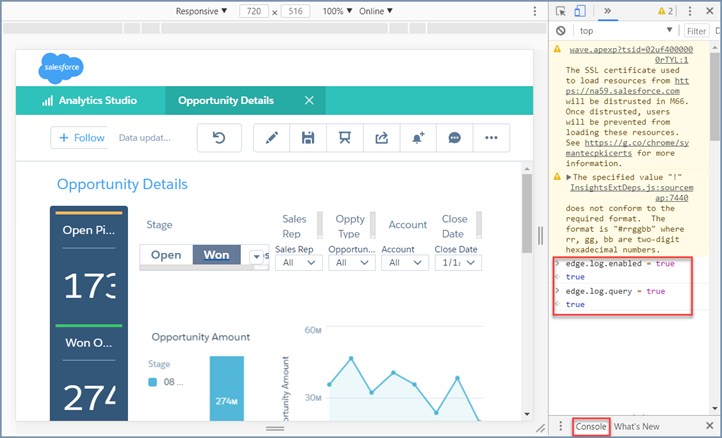
Task: Click the console Filter field
Action: (696, 31)
